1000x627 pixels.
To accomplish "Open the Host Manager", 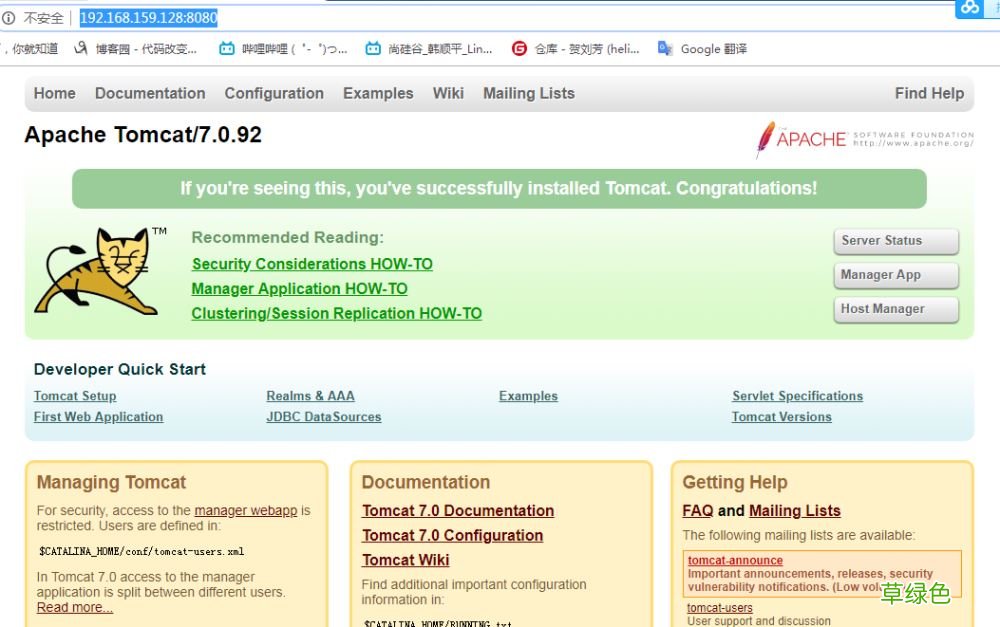I will 895,309.
